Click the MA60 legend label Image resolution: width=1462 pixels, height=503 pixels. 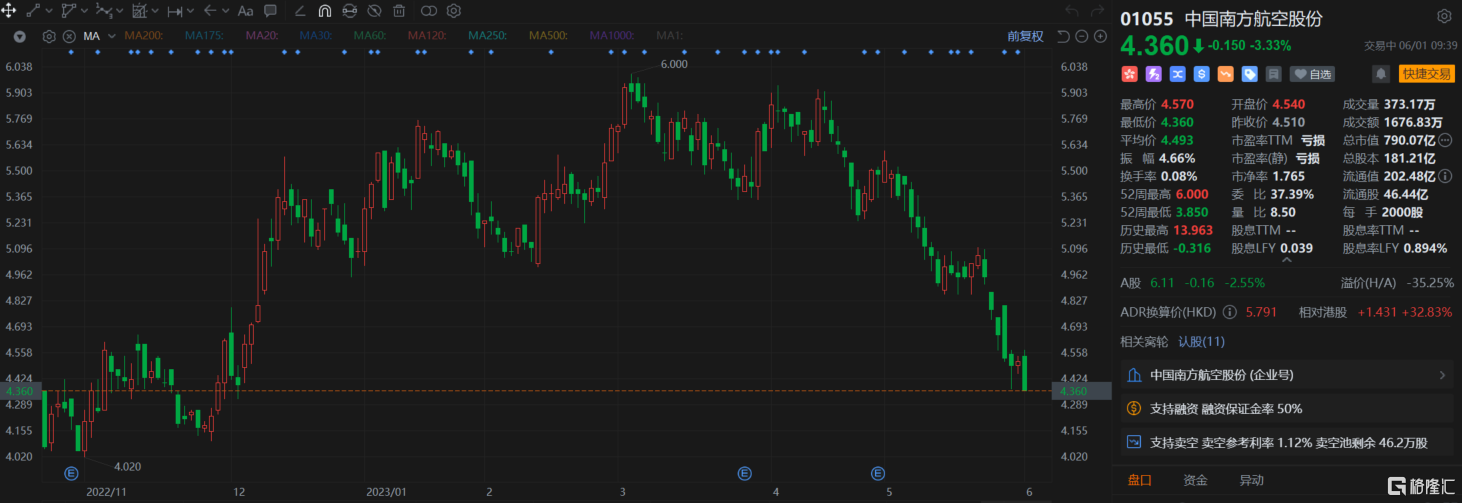(x=370, y=36)
